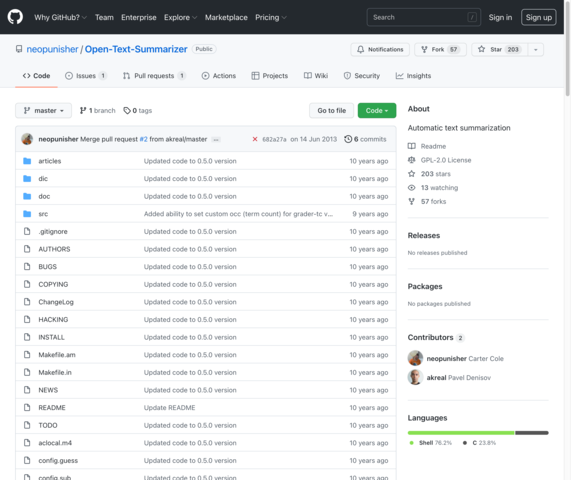
Task: Click the Readme book icon
Action: pyautogui.click(x=411, y=146)
